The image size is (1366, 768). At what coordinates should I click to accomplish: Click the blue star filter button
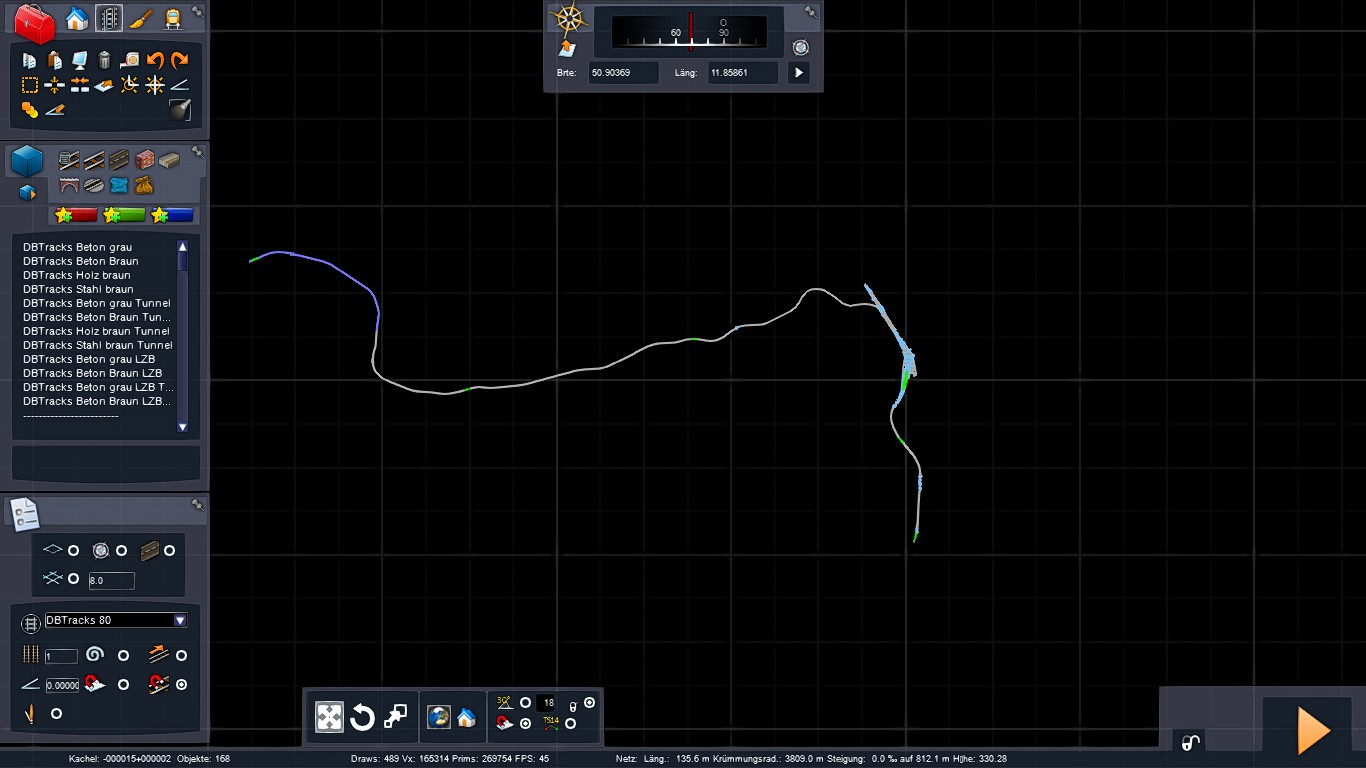click(172, 215)
